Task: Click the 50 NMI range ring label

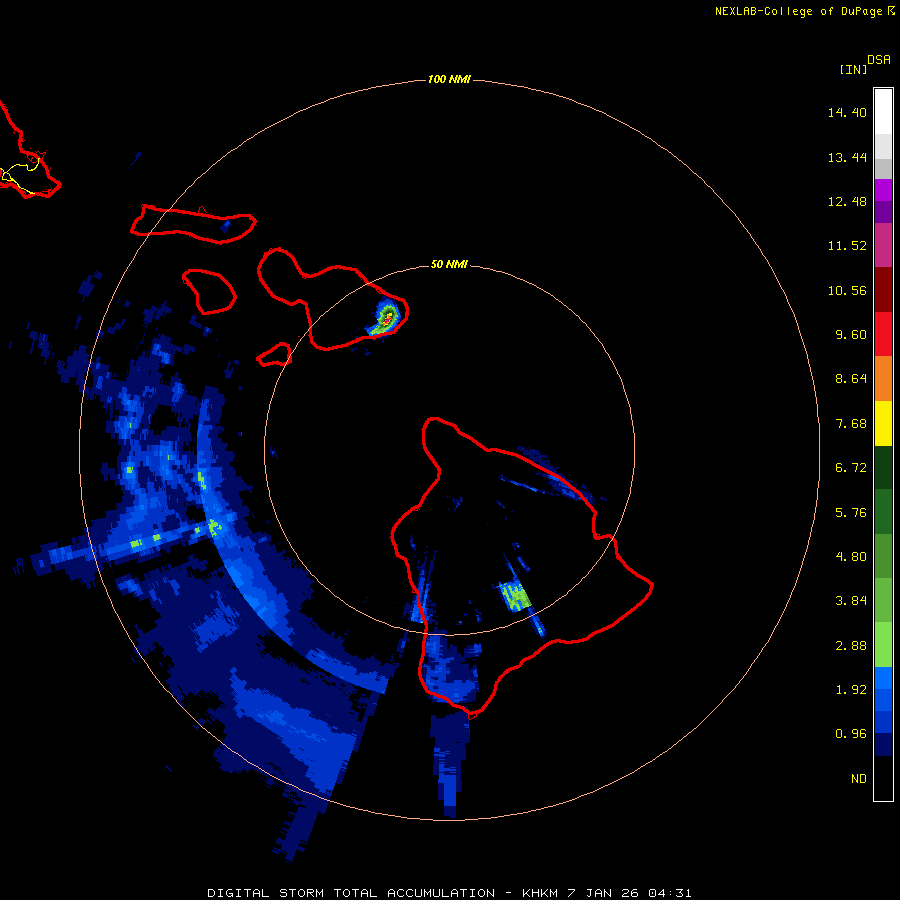Action: point(449,264)
